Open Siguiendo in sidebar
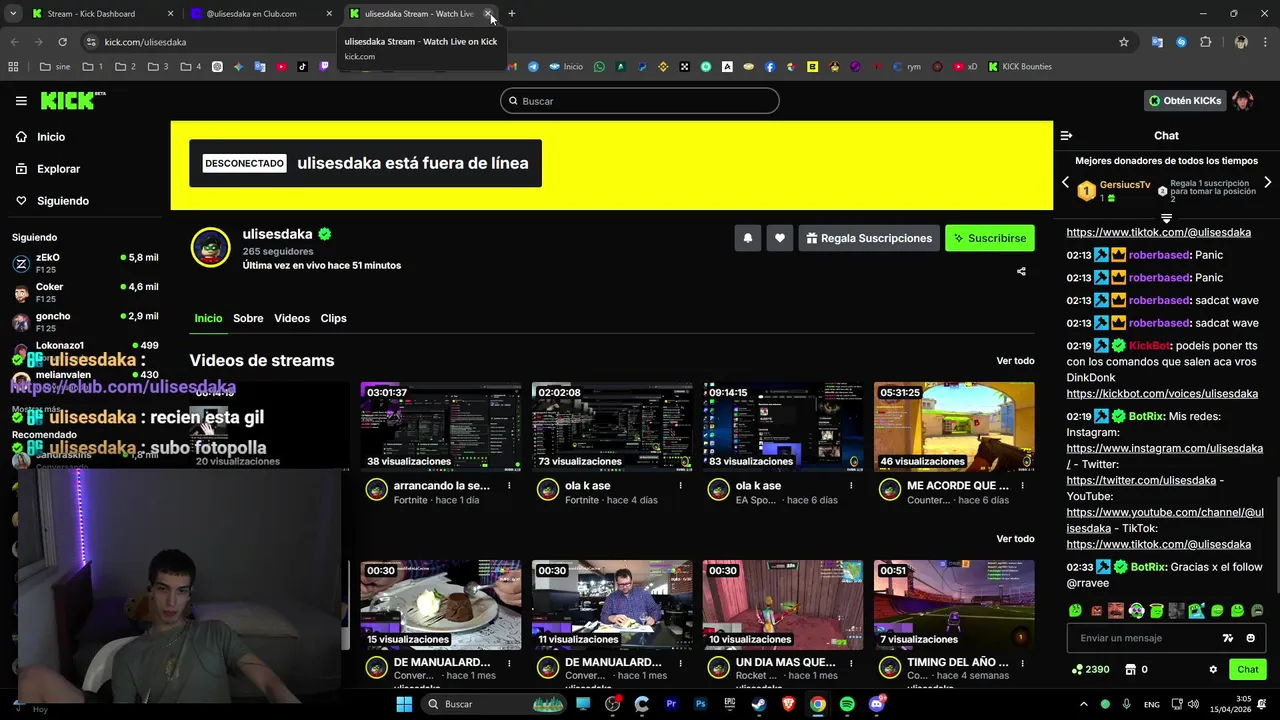1280x720 pixels. pos(63,201)
